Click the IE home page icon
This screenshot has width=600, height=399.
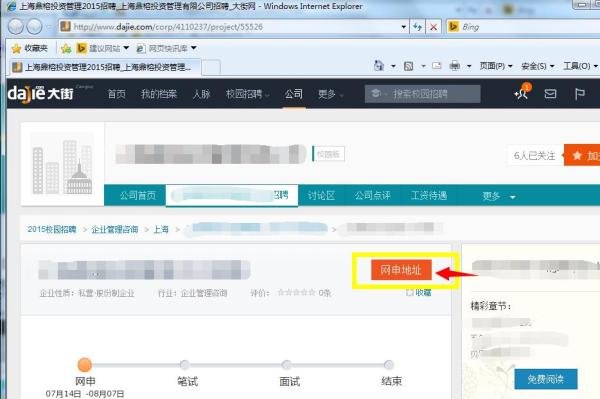378,66
